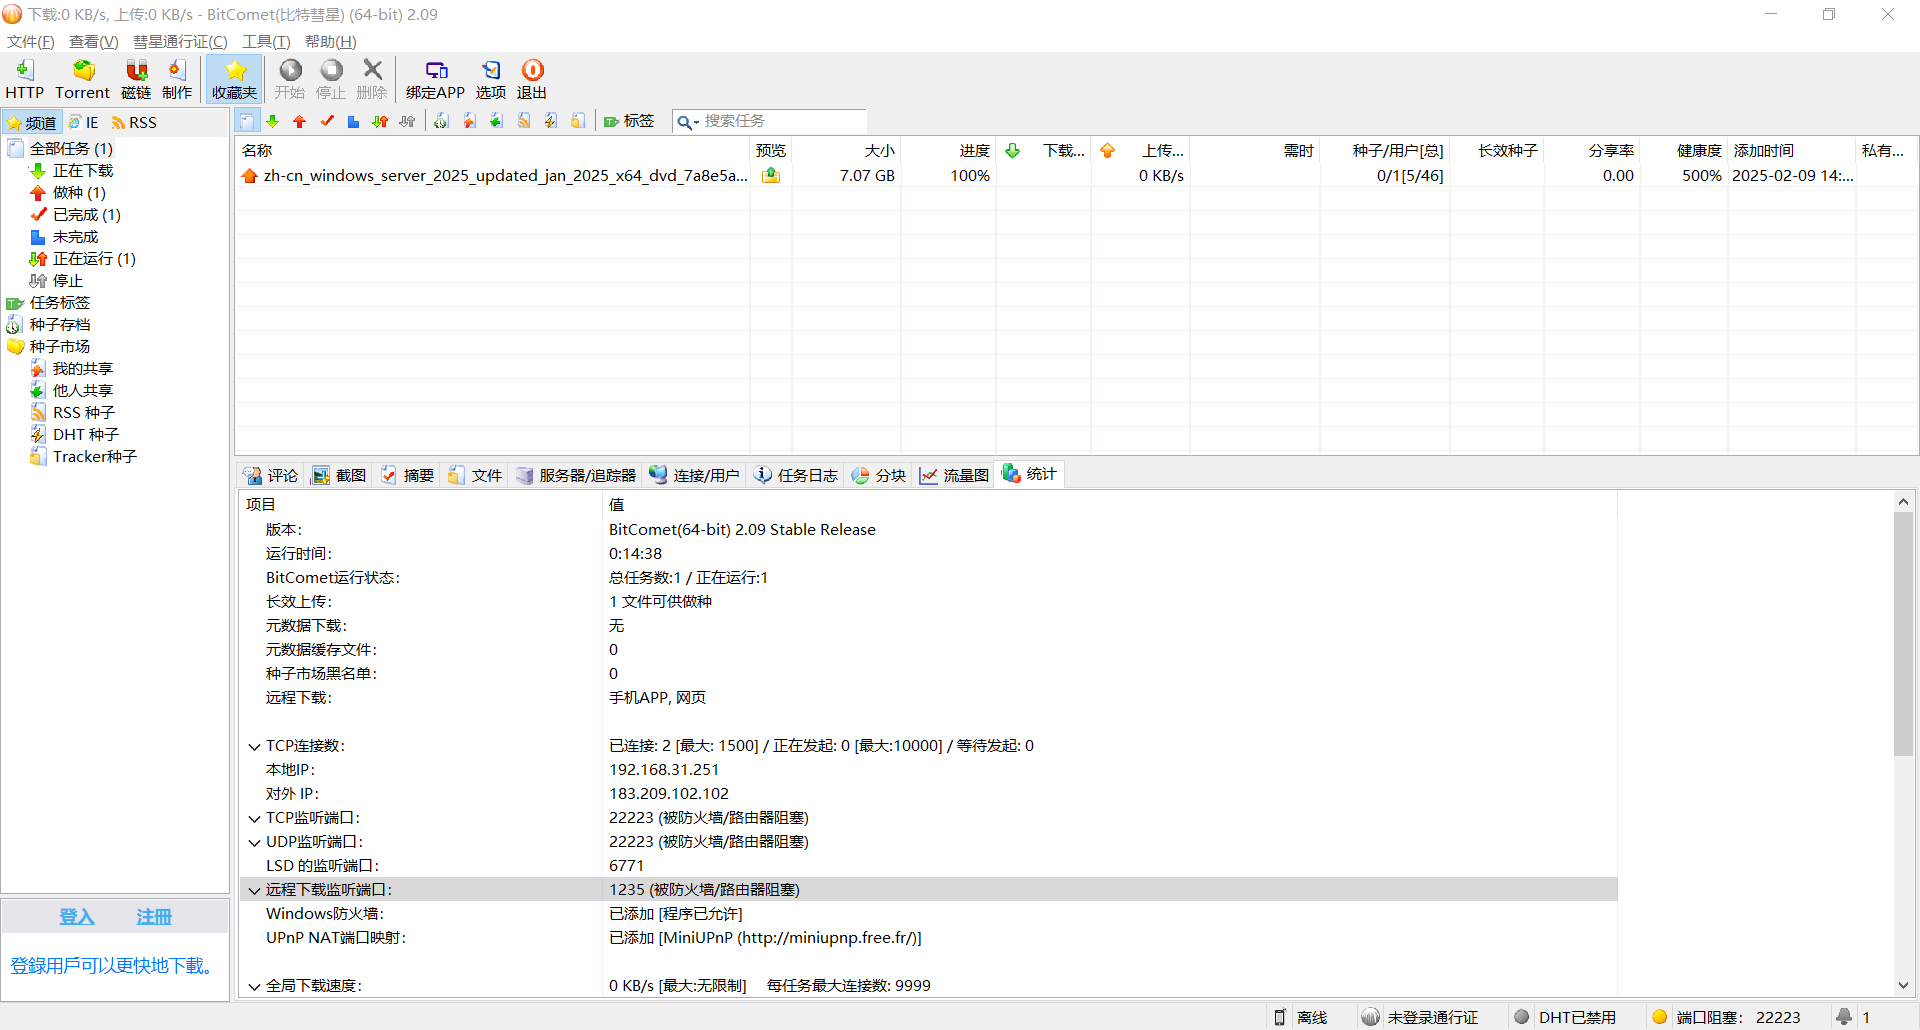Click the my-shares icon in filter bar
Screen dimensions: 1920x1030
[469, 121]
